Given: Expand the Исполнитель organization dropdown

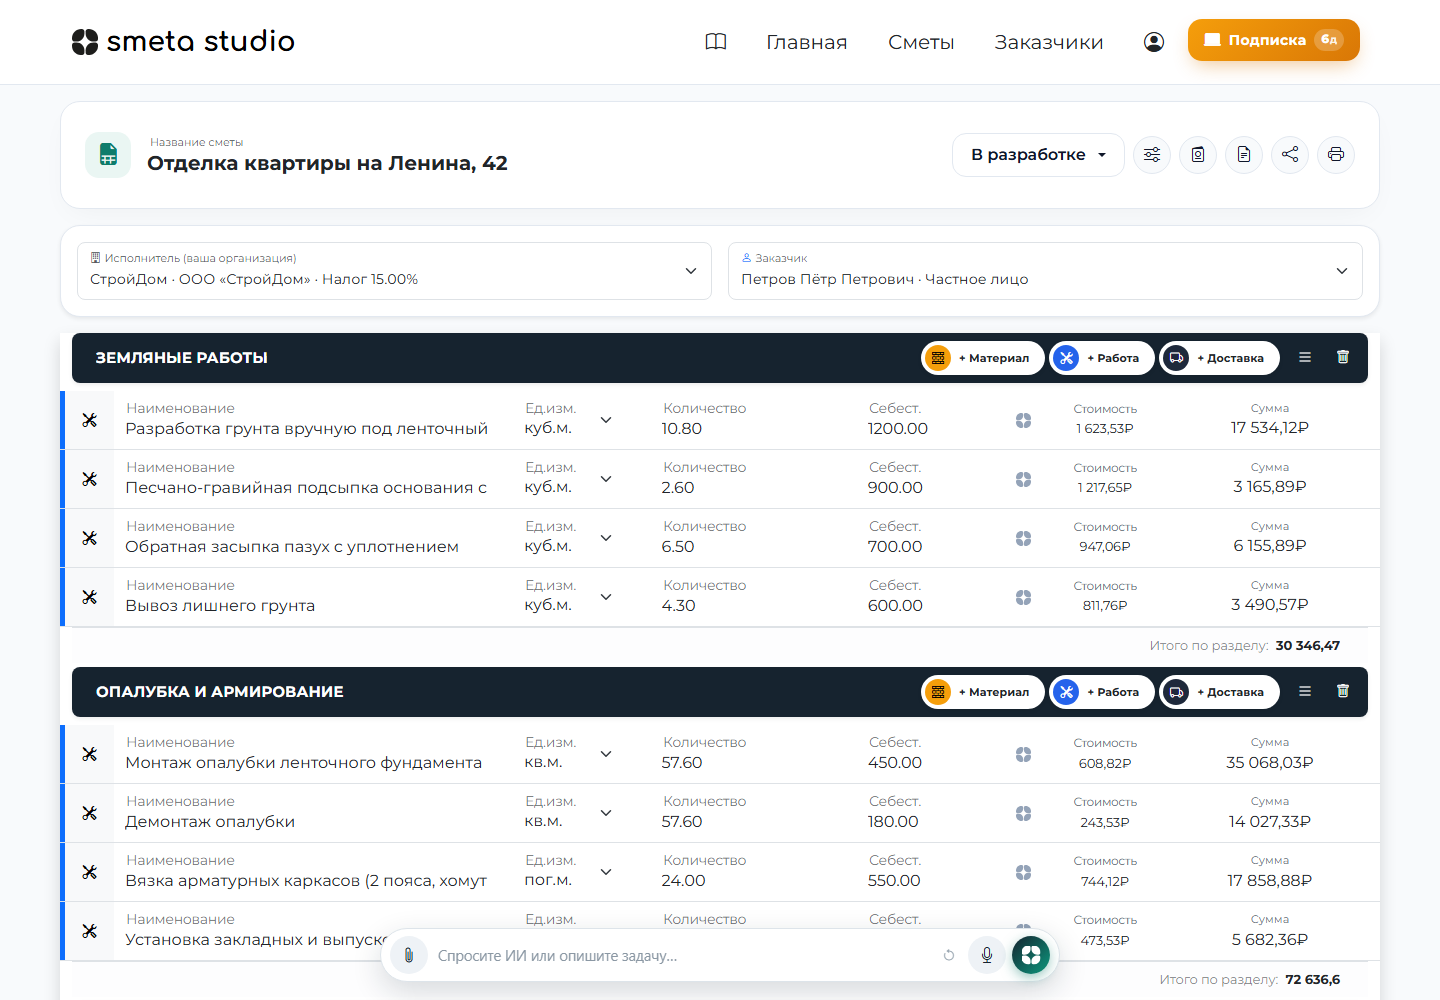Looking at the screenshot, I should pos(394,271).
